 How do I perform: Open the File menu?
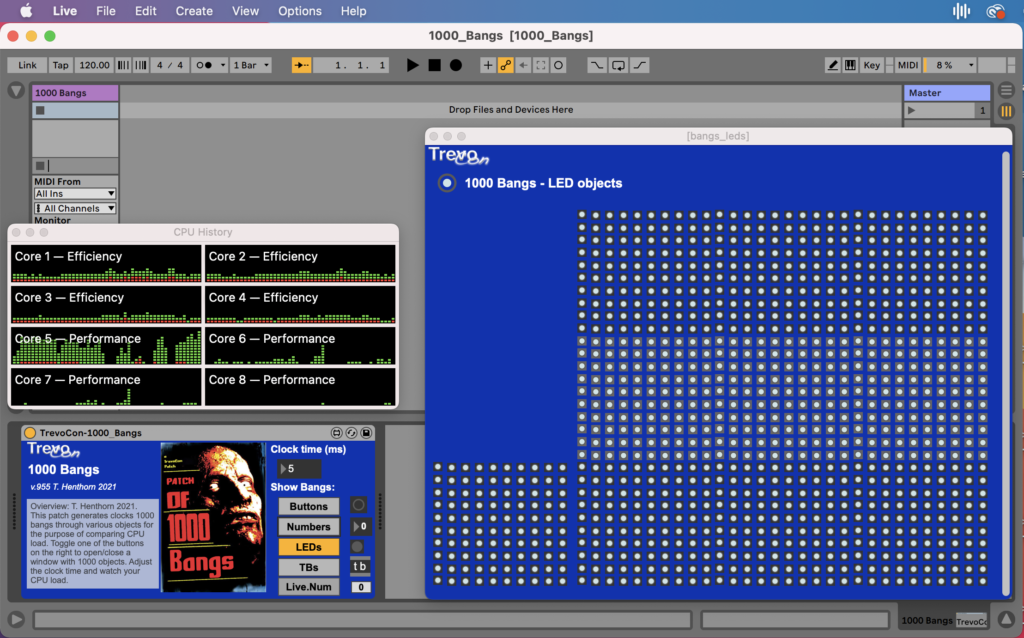(x=105, y=11)
